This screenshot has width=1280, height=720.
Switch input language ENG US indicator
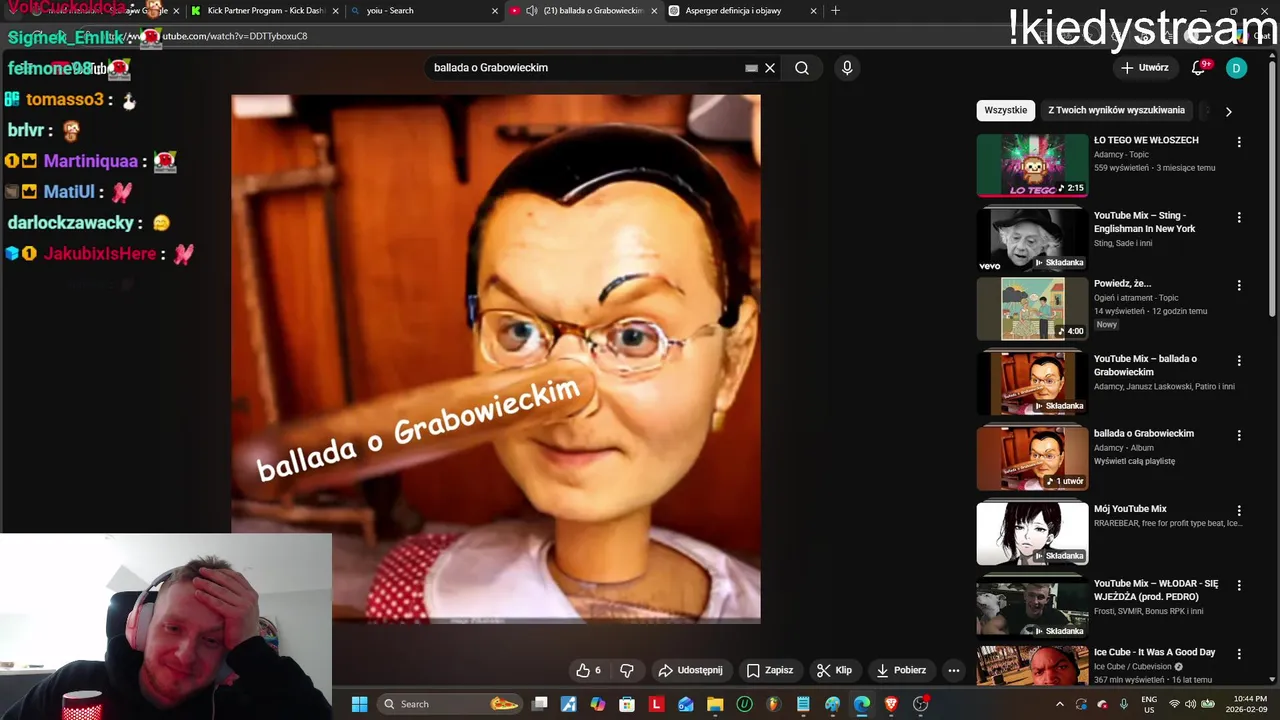(x=1150, y=704)
